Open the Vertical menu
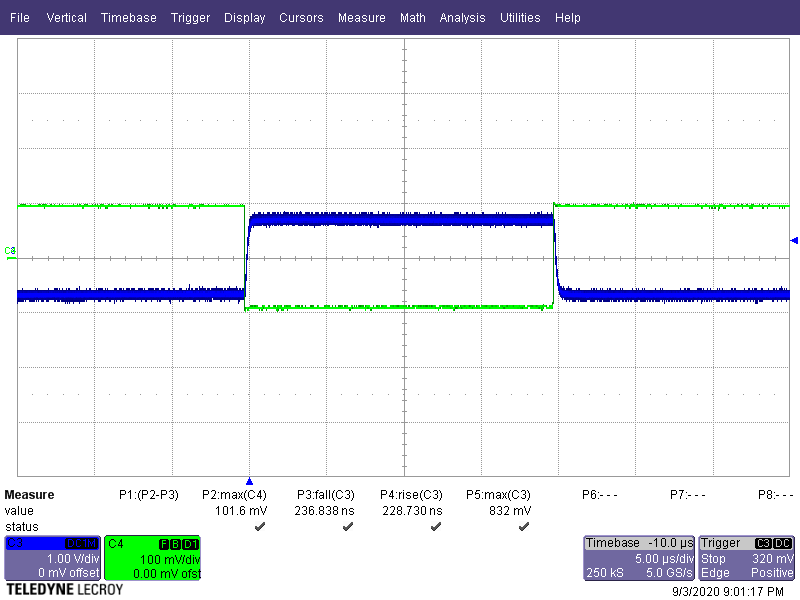The width and height of the screenshot is (800, 600). pyautogui.click(x=66, y=17)
